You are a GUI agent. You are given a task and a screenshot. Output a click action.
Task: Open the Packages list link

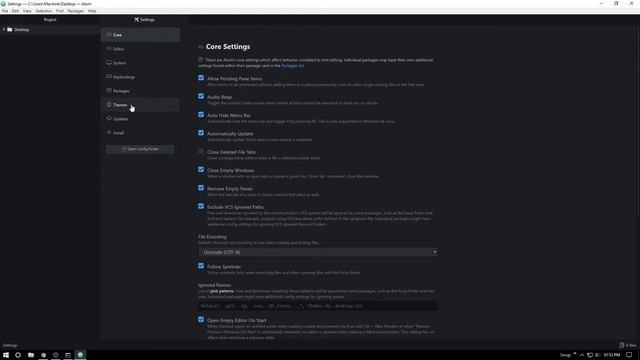click(x=292, y=66)
